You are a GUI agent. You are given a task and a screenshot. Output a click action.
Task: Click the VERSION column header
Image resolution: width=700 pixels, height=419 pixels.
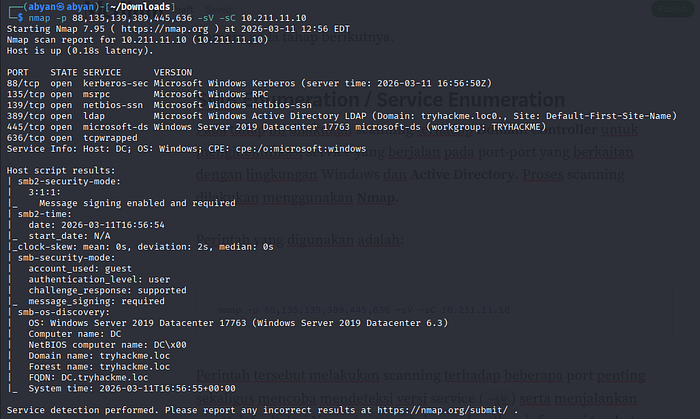pos(173,72)
